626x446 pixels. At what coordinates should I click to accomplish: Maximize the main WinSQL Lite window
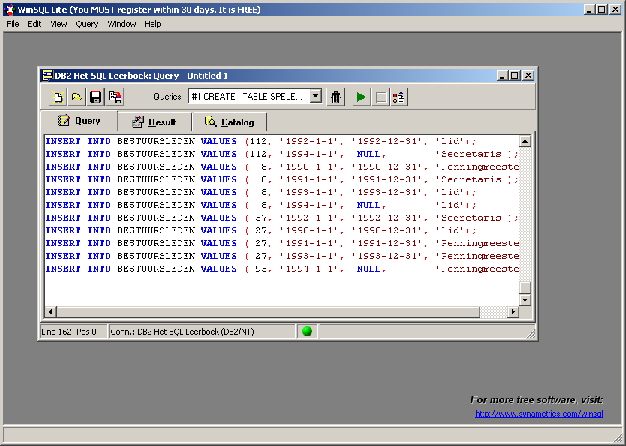tap(602, 10)
